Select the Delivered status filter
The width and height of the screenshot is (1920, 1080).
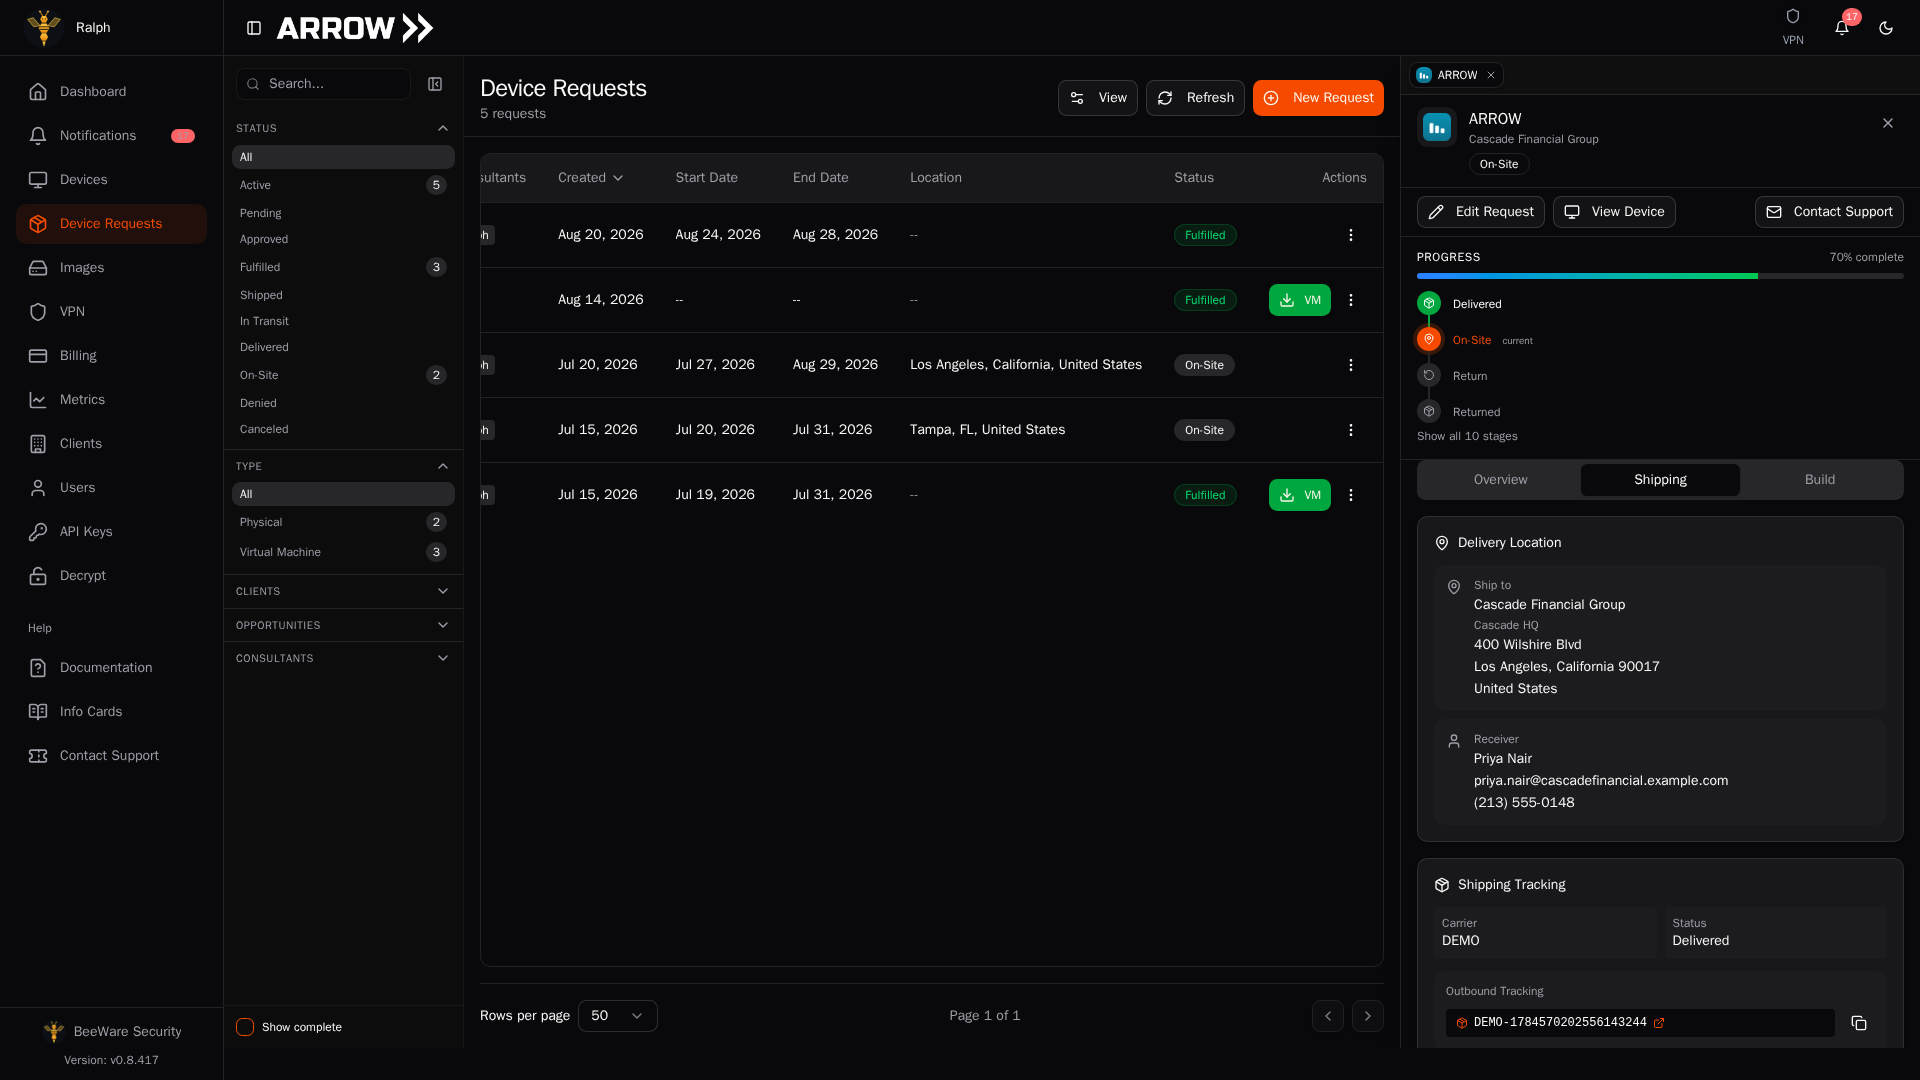[x=343, y=347]
